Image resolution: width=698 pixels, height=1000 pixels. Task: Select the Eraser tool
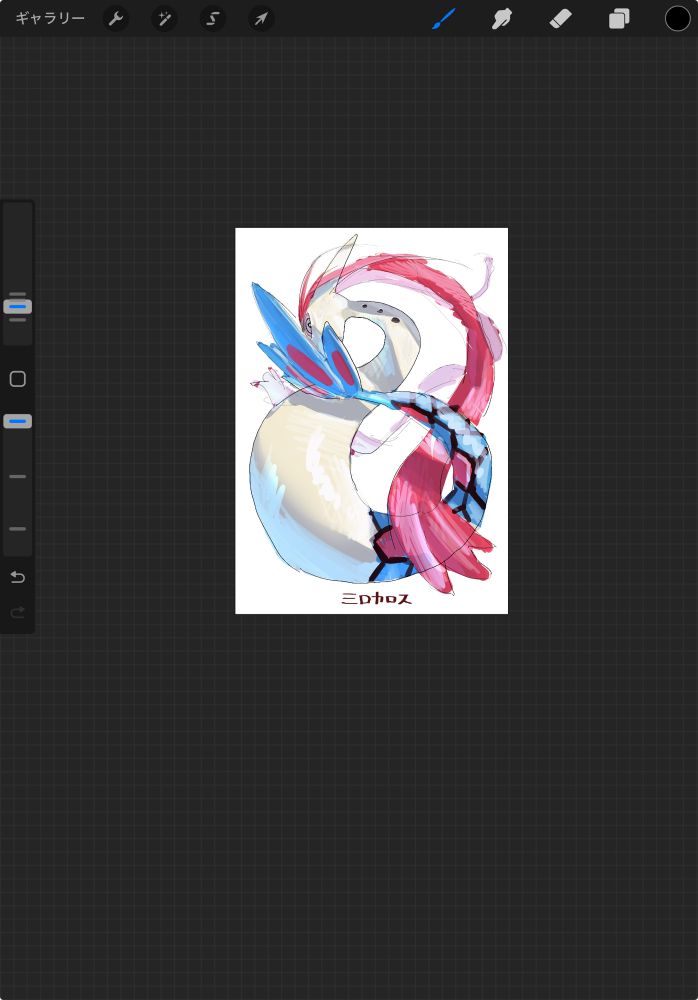click(560, 19)
